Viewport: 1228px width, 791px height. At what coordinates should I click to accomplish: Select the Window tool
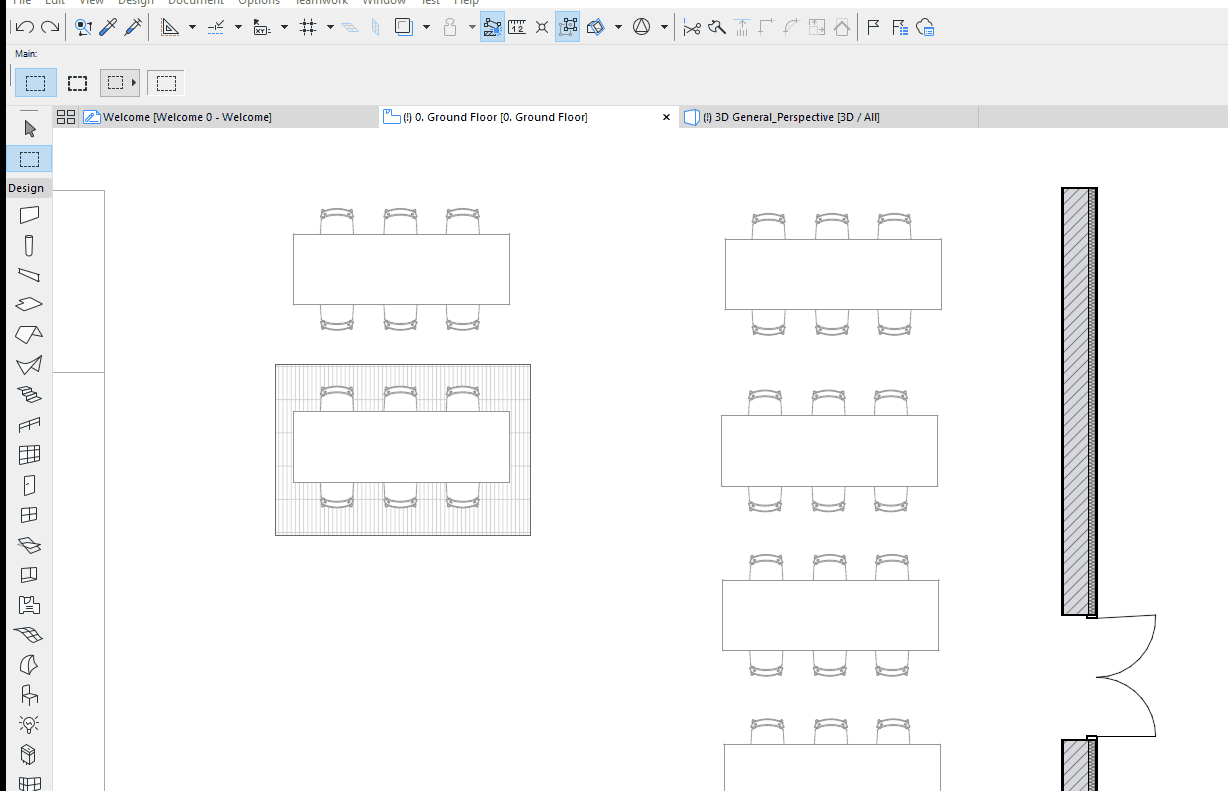[29, 515]
